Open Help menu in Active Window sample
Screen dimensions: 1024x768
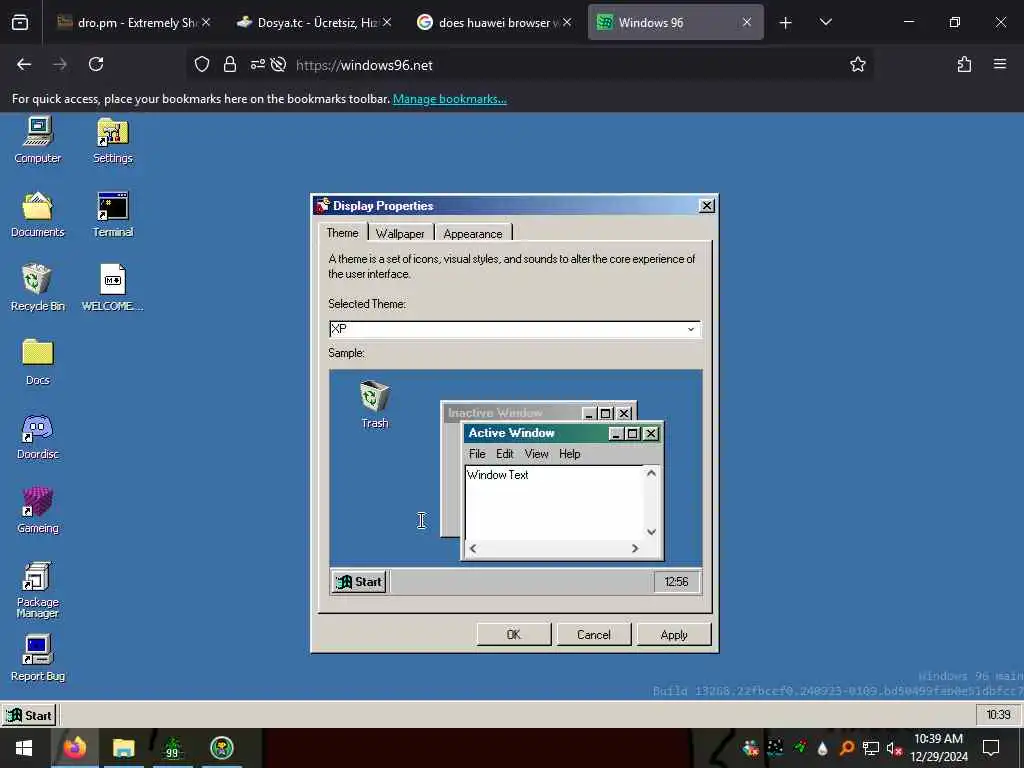[569, 454]
